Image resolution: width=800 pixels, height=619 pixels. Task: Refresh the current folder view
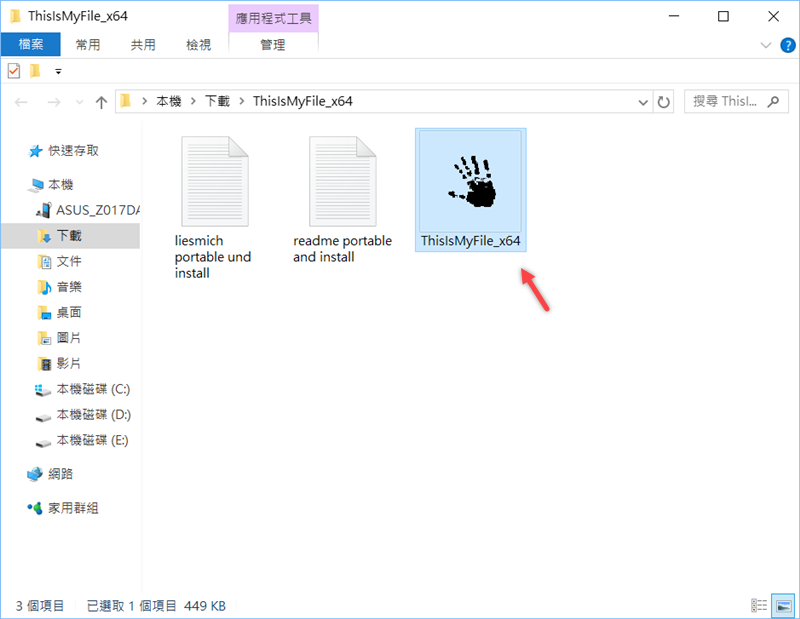(x=663, y=102)
